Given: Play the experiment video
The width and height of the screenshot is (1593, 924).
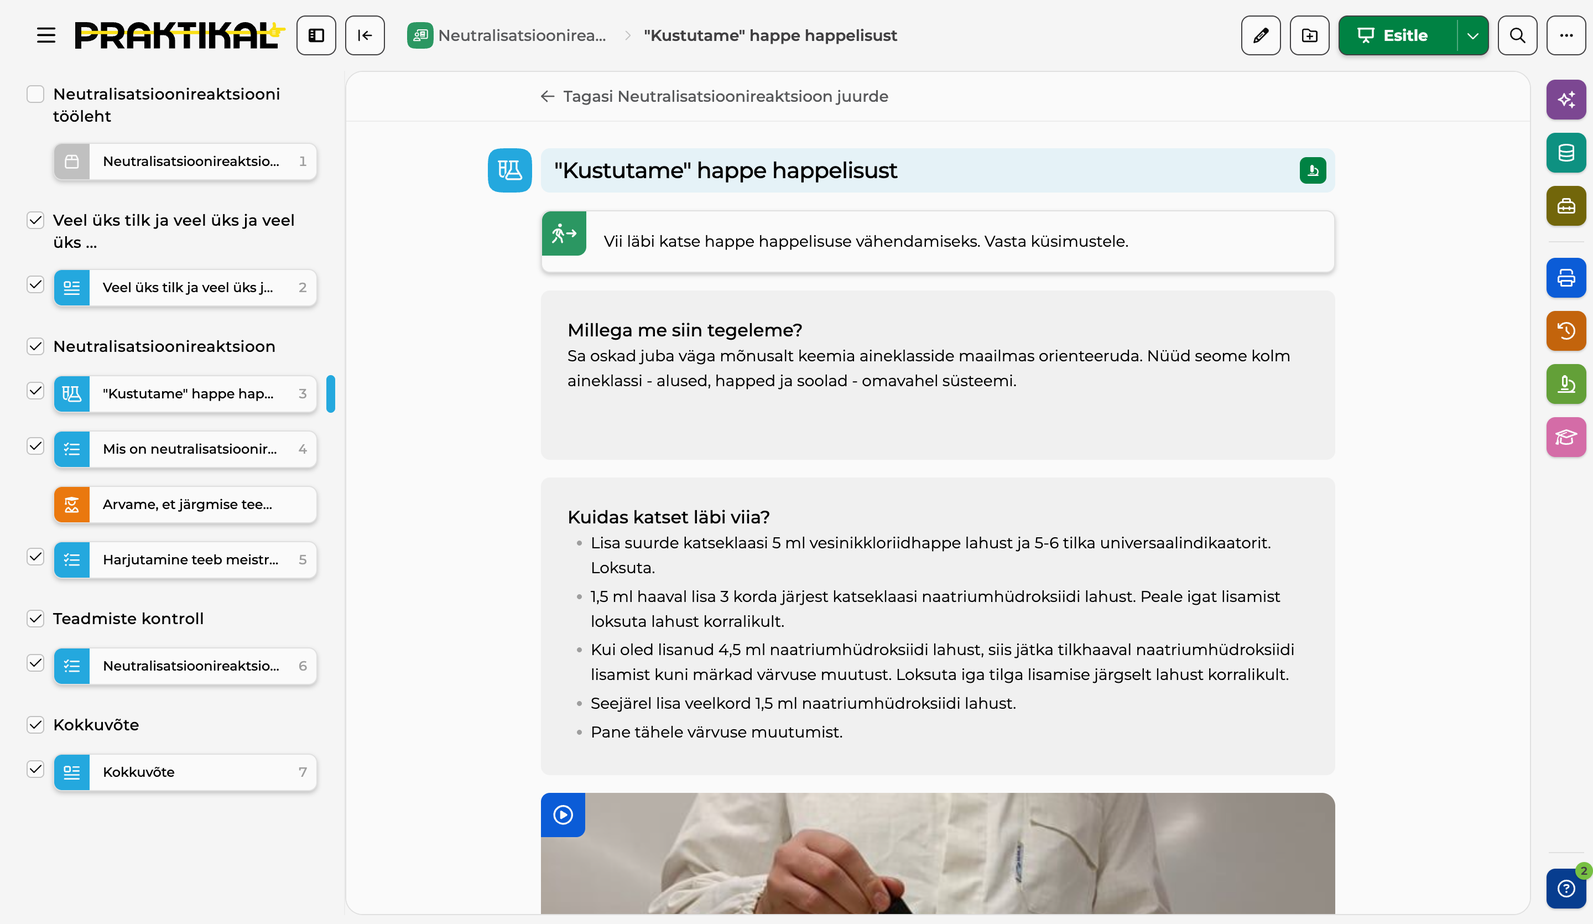Looking at the screenshot, I should click(x=563, y=815).
